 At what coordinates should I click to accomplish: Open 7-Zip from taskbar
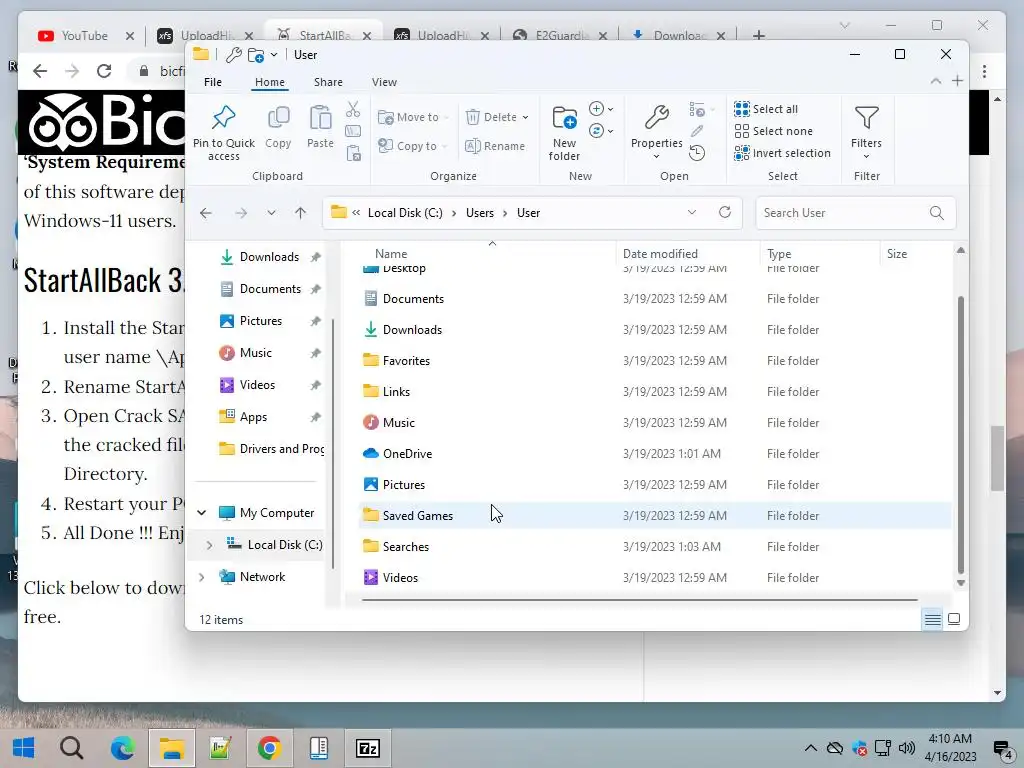368,748
